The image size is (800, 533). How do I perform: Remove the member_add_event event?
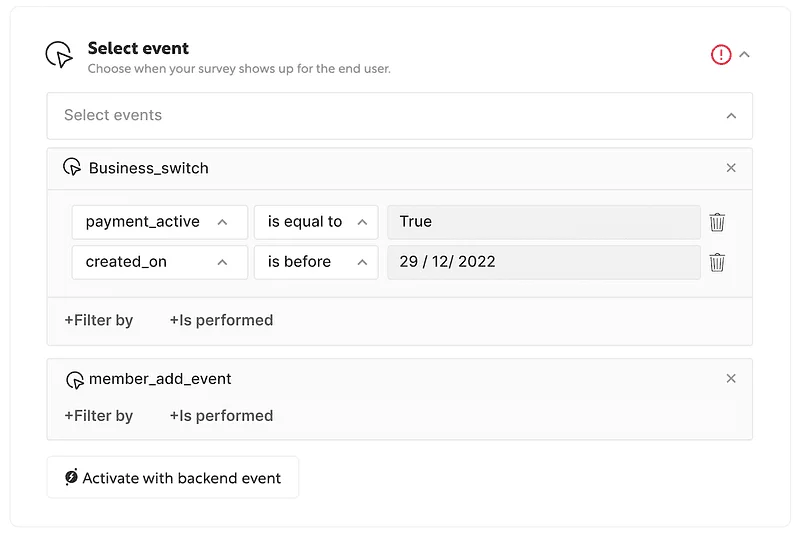[731, 379]
